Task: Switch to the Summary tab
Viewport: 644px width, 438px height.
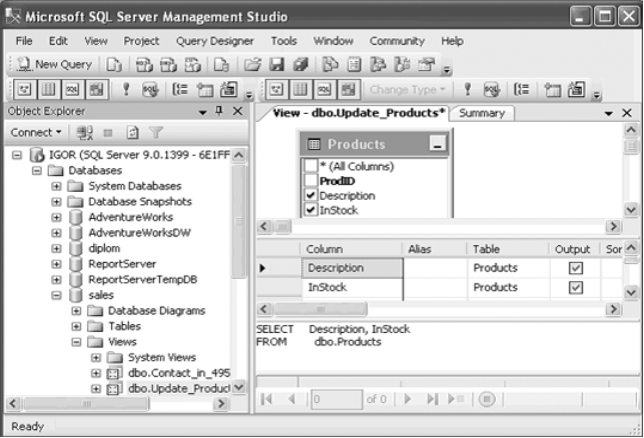Action: coord(482,113)
